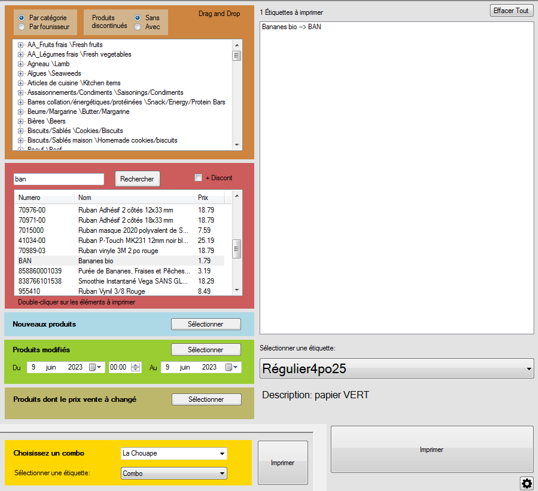
Task: Click the combo Imprimer button
Action: (283, 463)
